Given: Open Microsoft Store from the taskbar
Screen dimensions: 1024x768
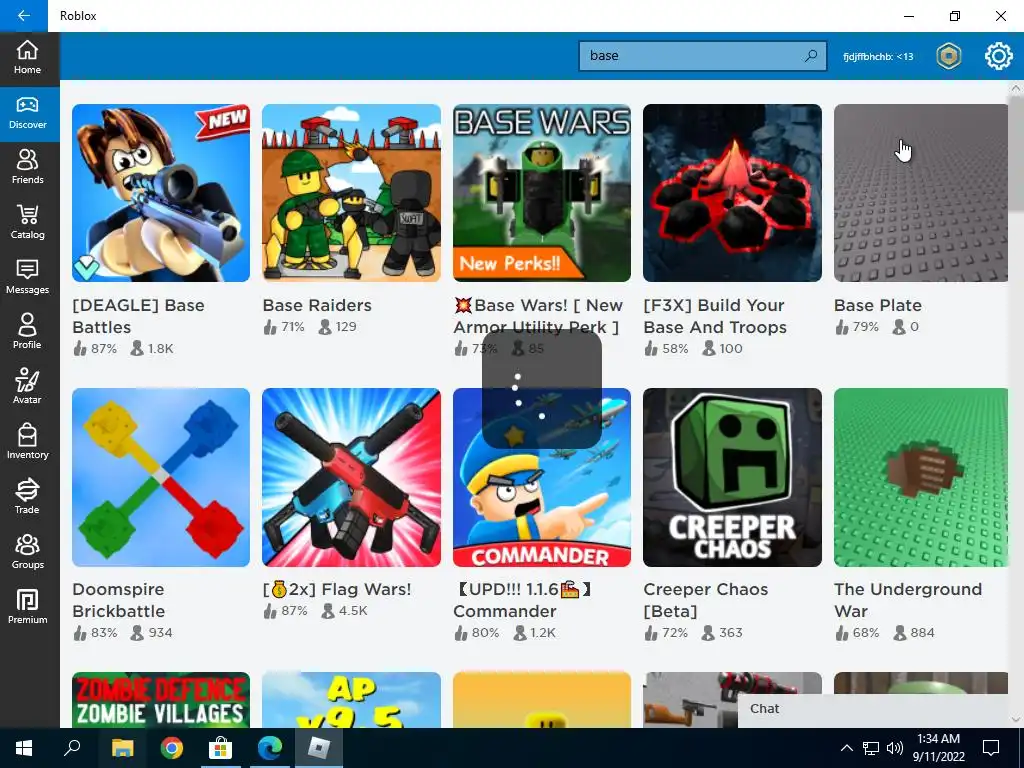Looking at the screenshot, I should (x=221, y=748).
